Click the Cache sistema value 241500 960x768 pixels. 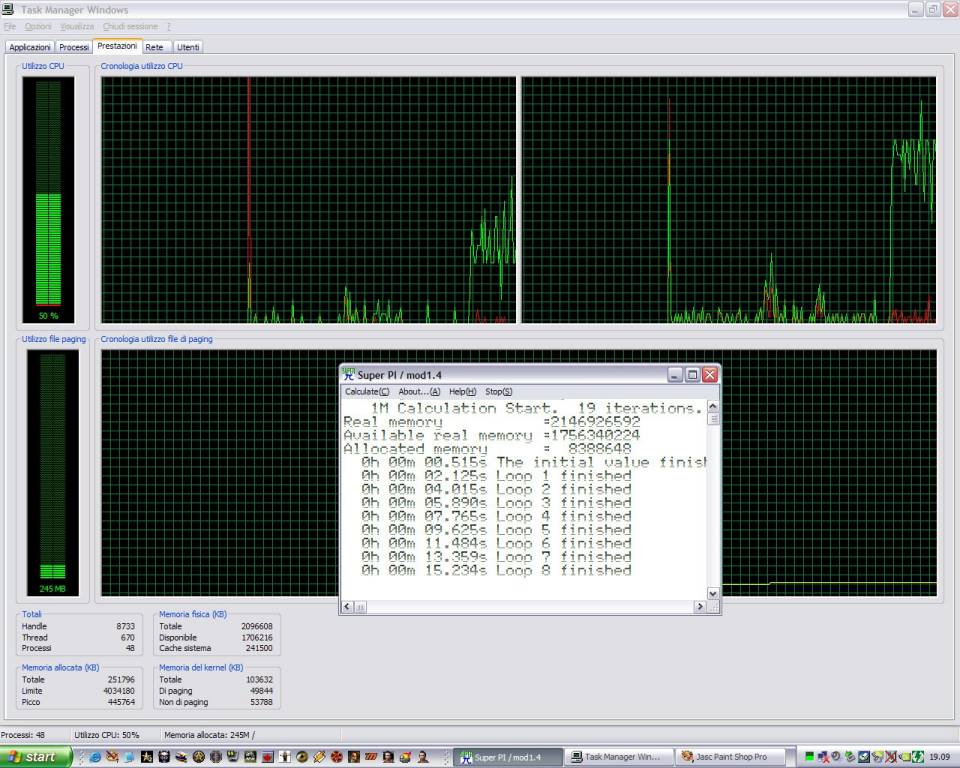pyautogui.click(x=258, y=648)
